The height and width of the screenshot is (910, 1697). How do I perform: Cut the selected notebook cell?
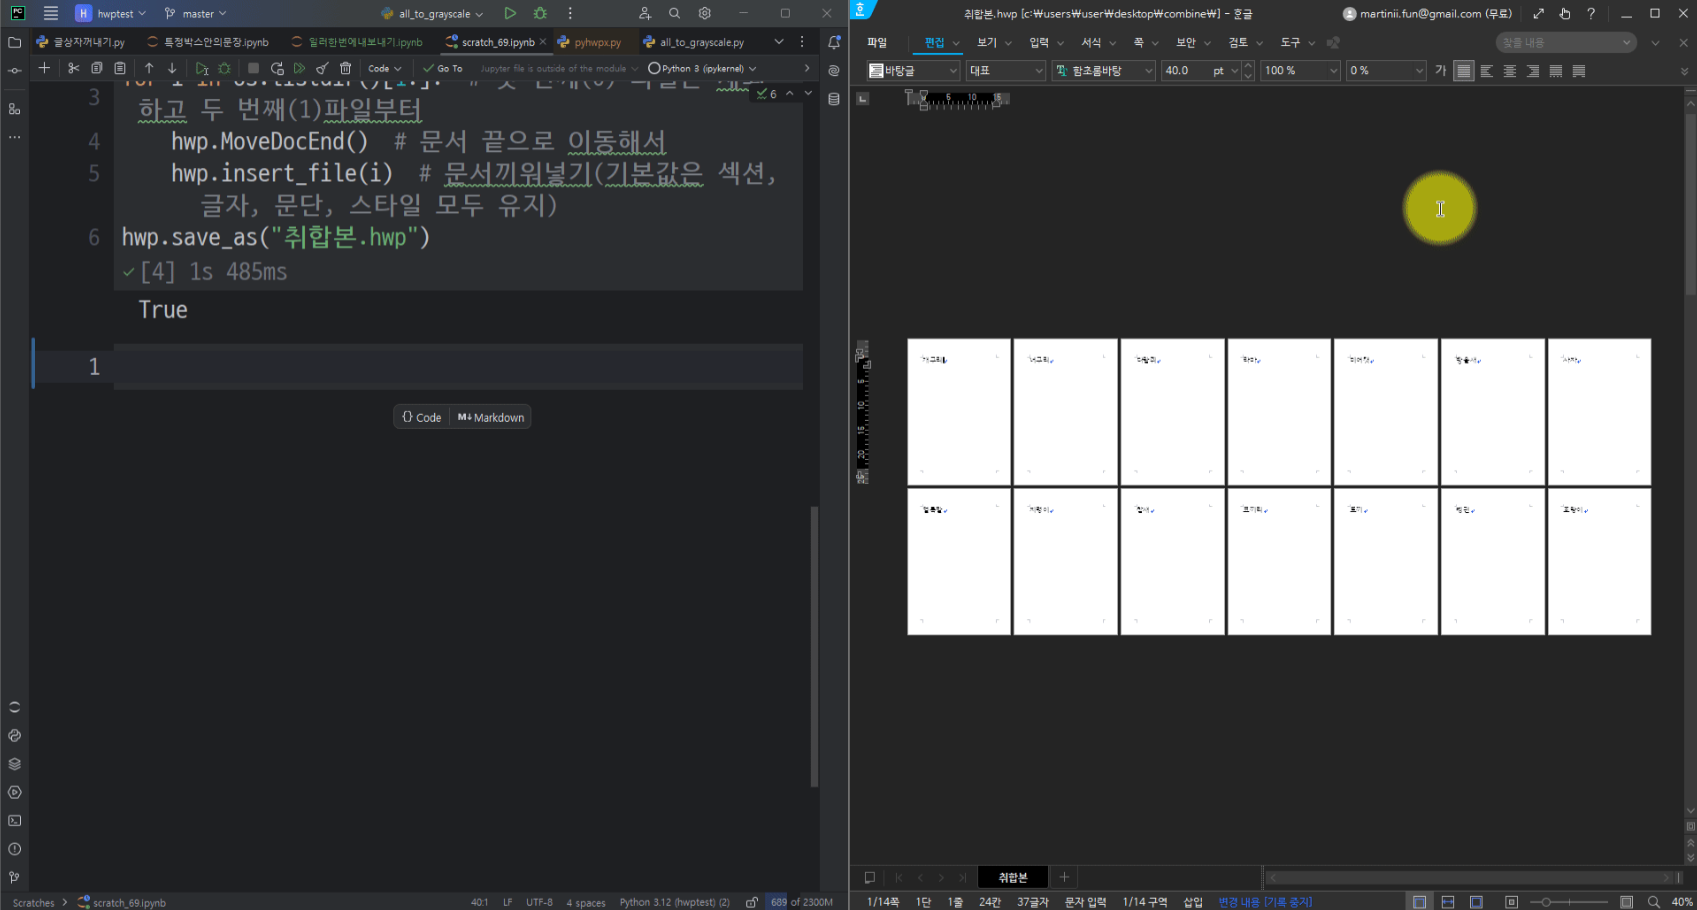73,68
